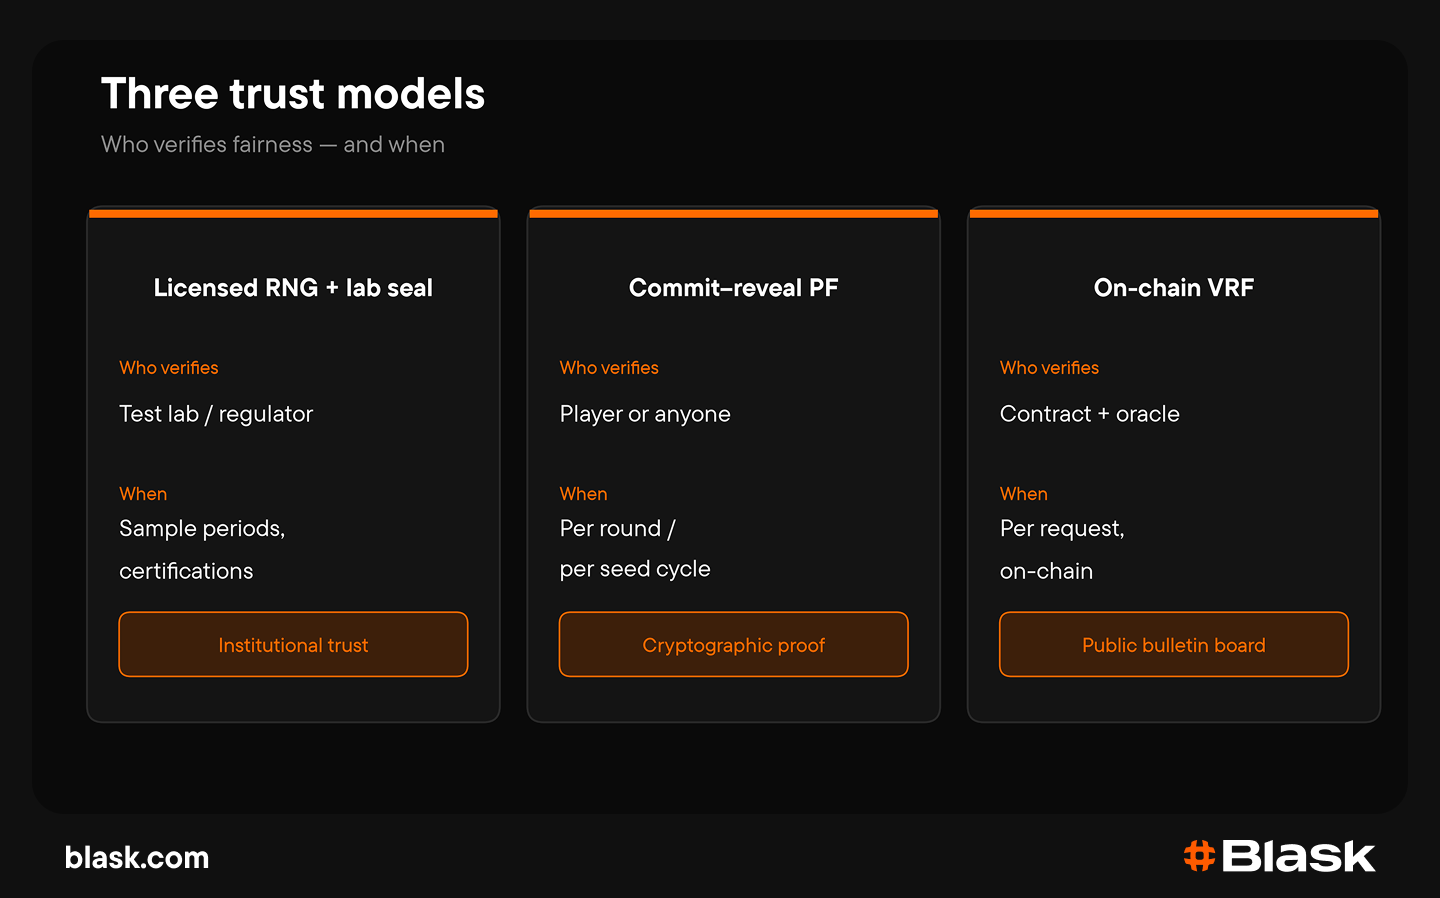Viewport: 1440px width, 898px height.
Task: Click the Player or anyone text
Action: (x=645, y=414)
